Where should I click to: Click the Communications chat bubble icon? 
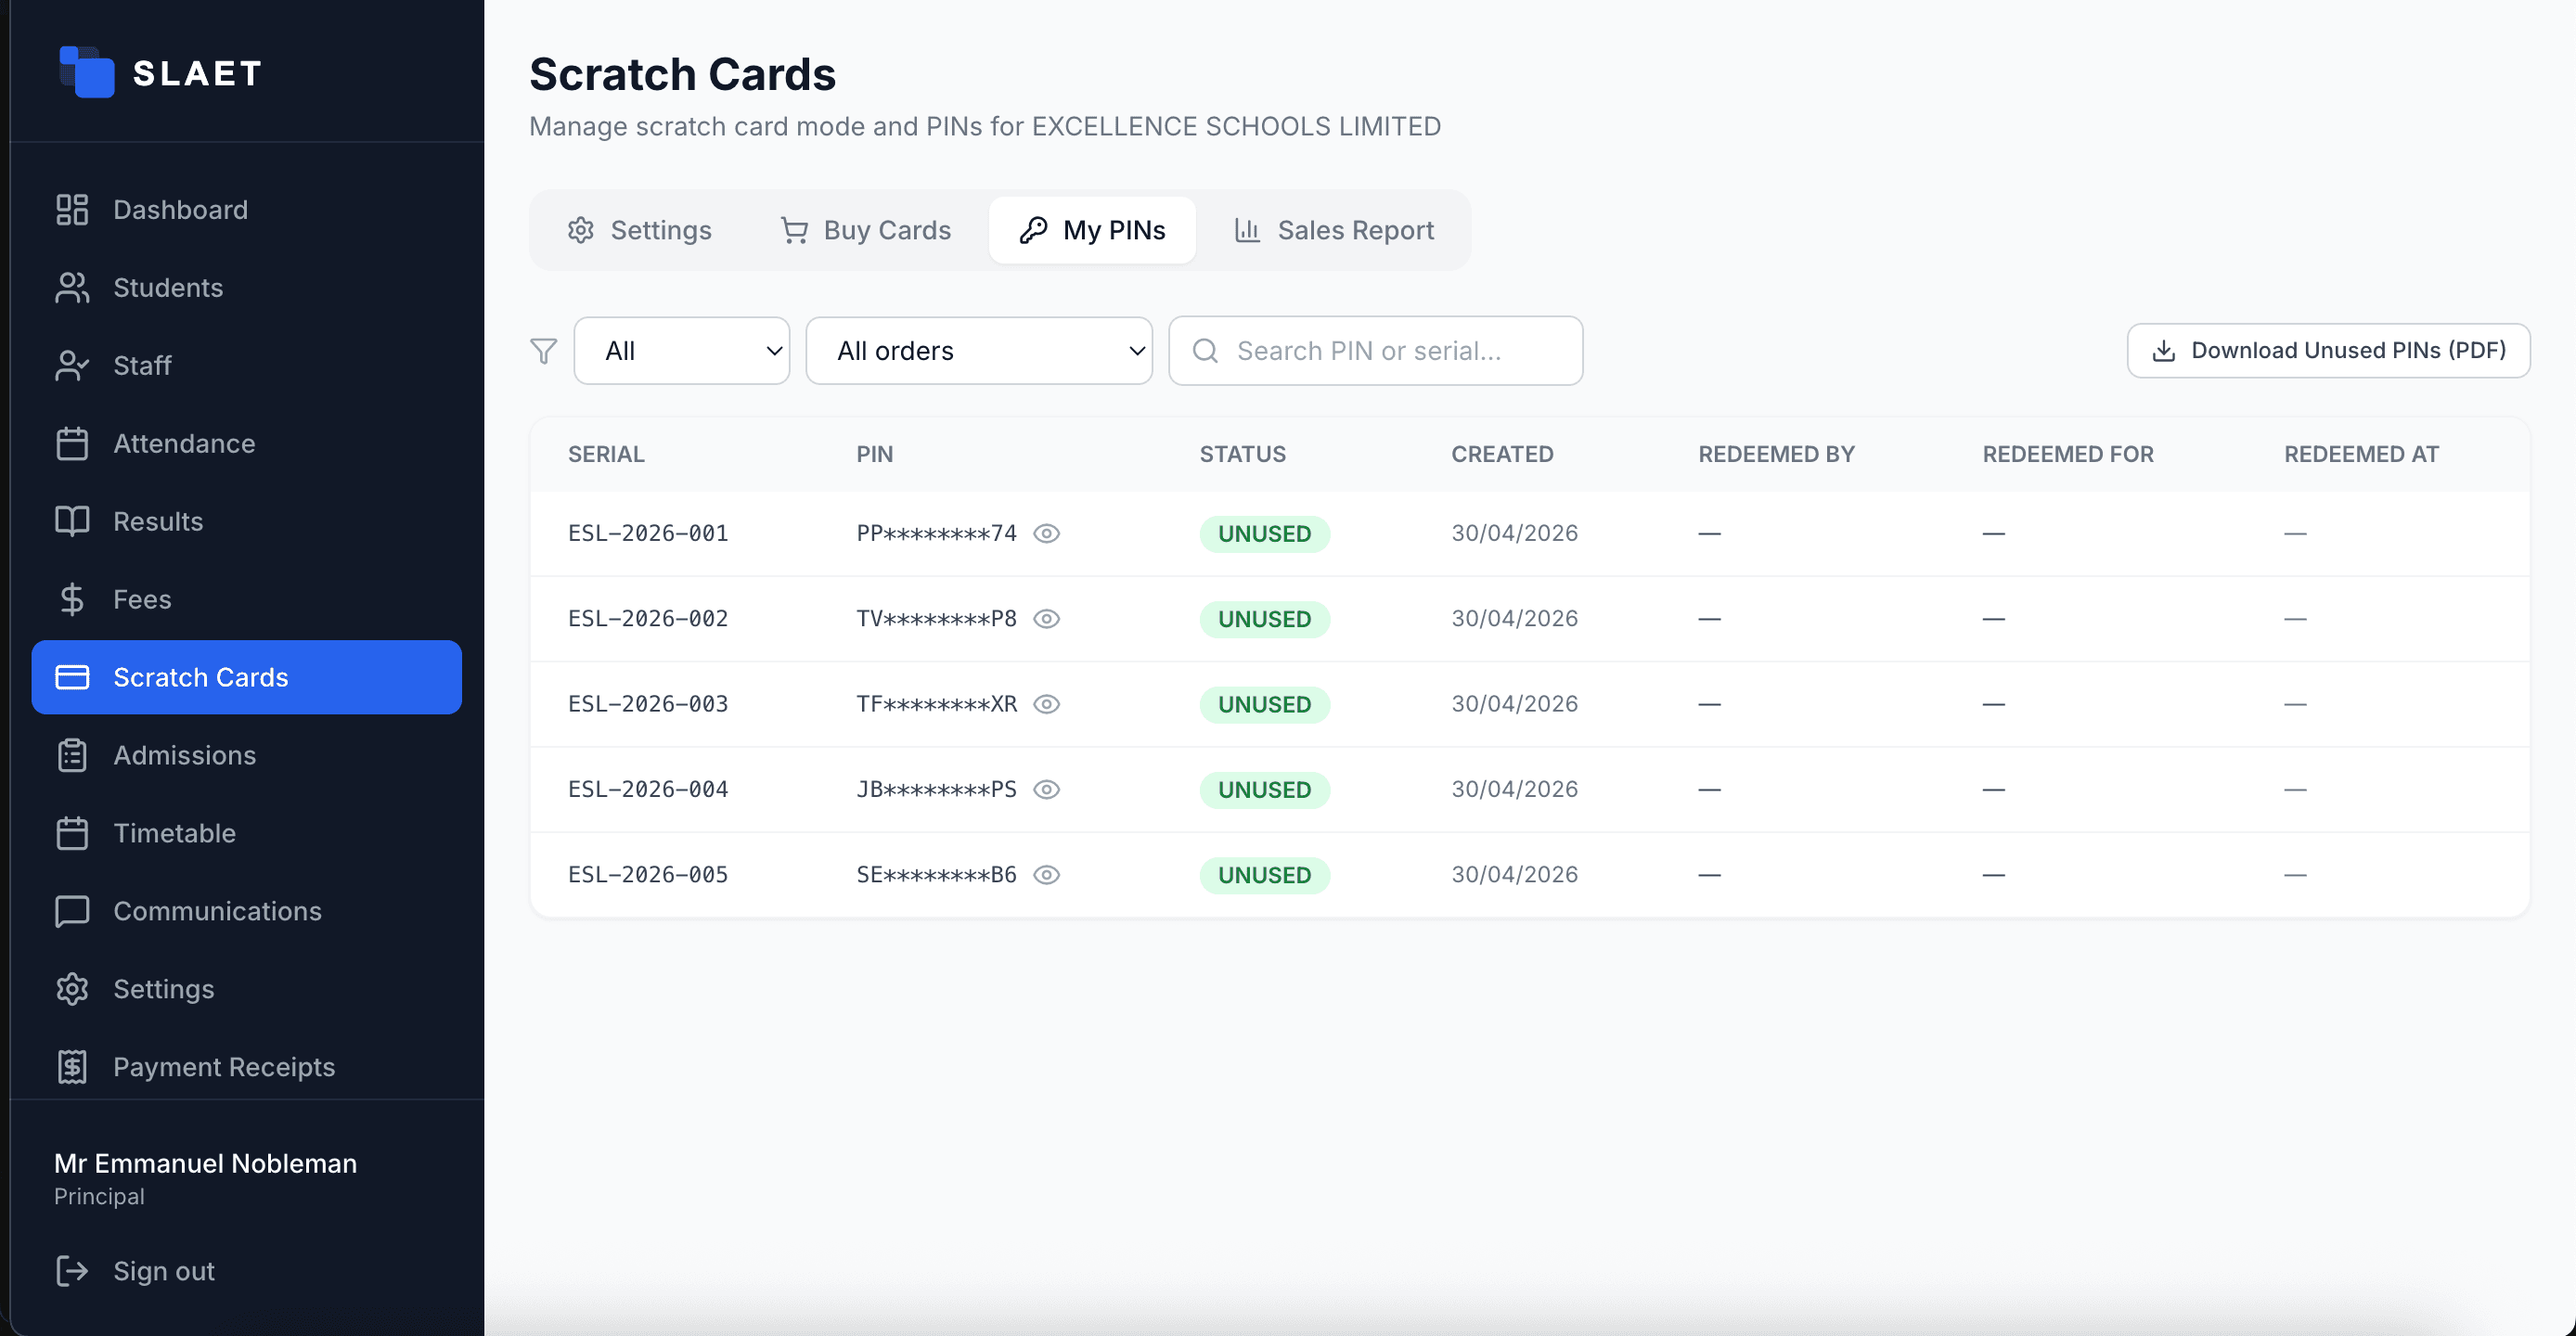pos(72,912)
